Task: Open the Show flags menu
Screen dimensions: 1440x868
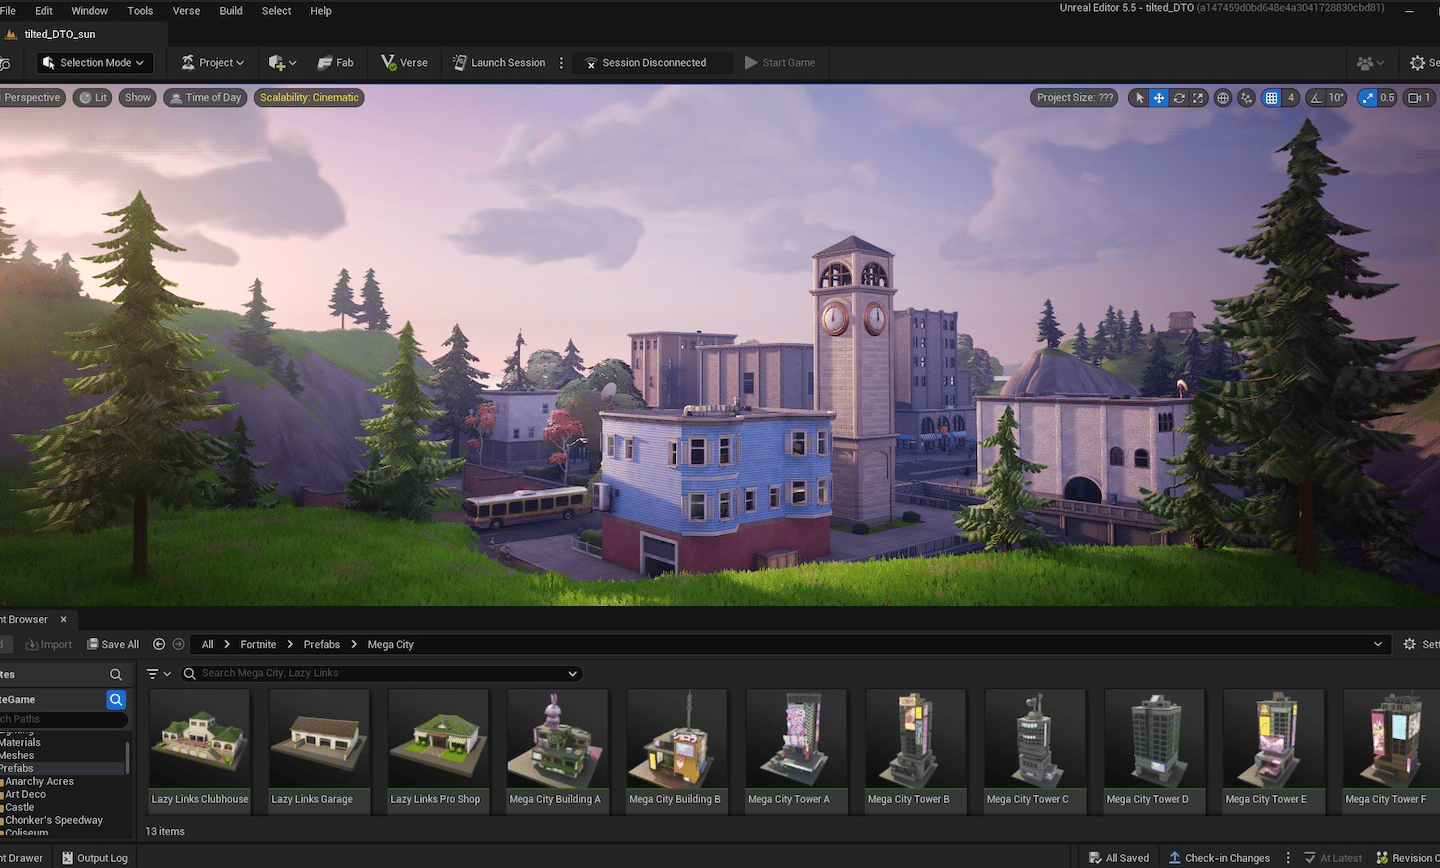Action: (x=138, y=98)
